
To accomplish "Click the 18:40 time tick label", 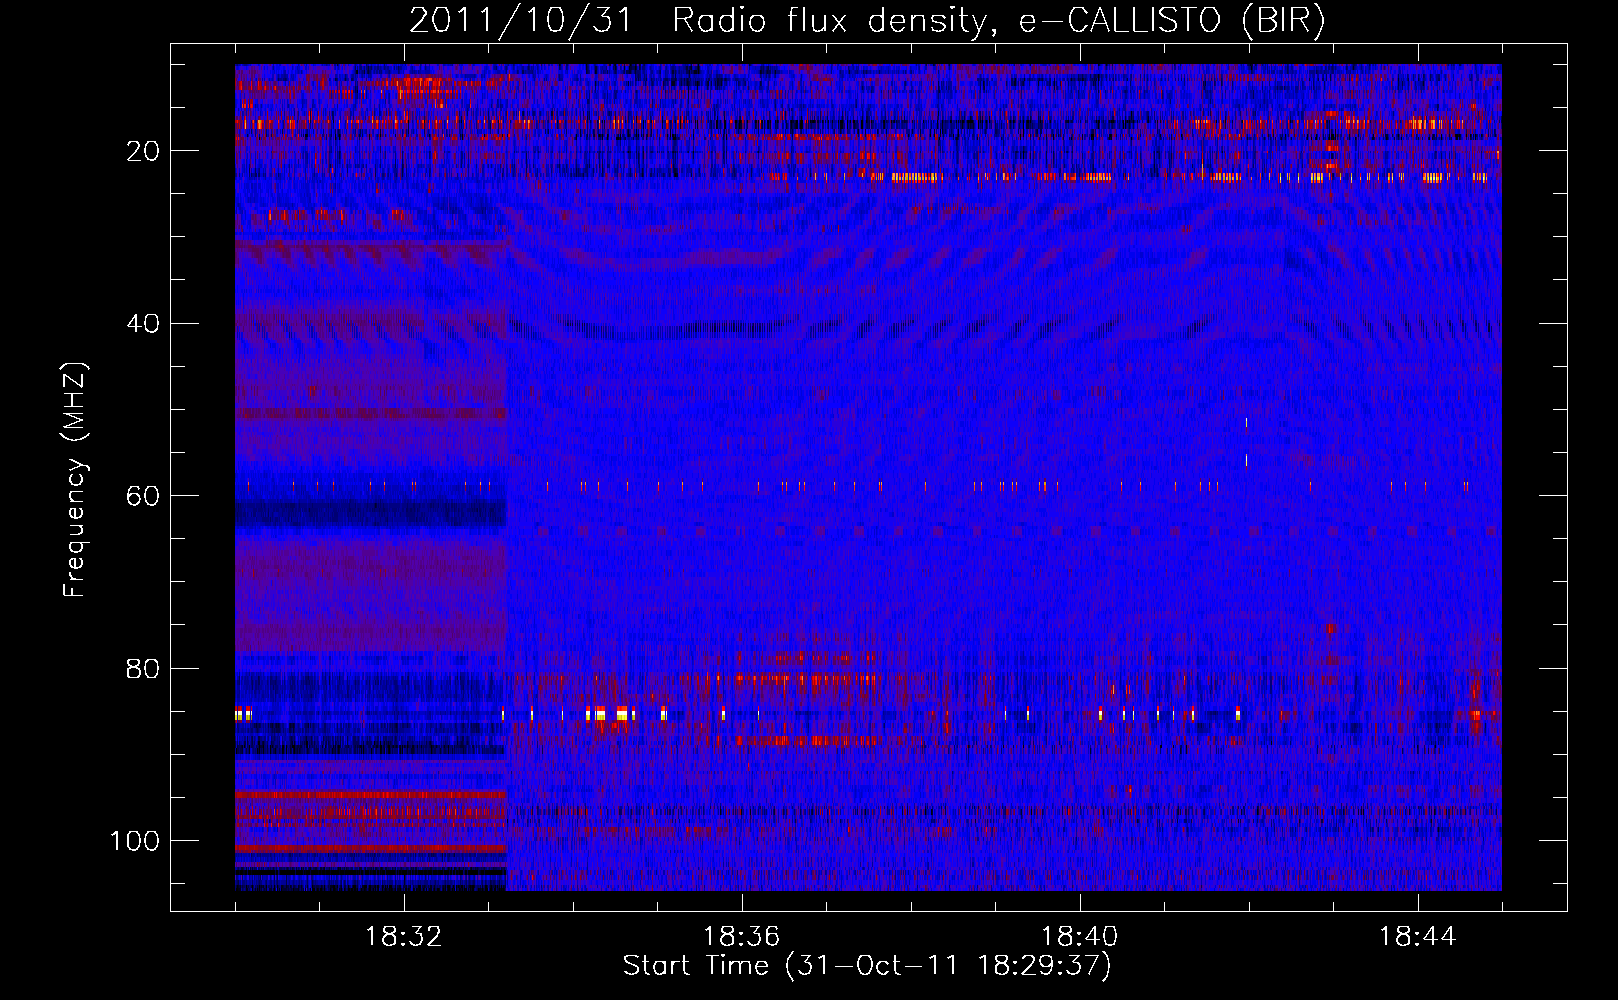I will point(1080,937).
